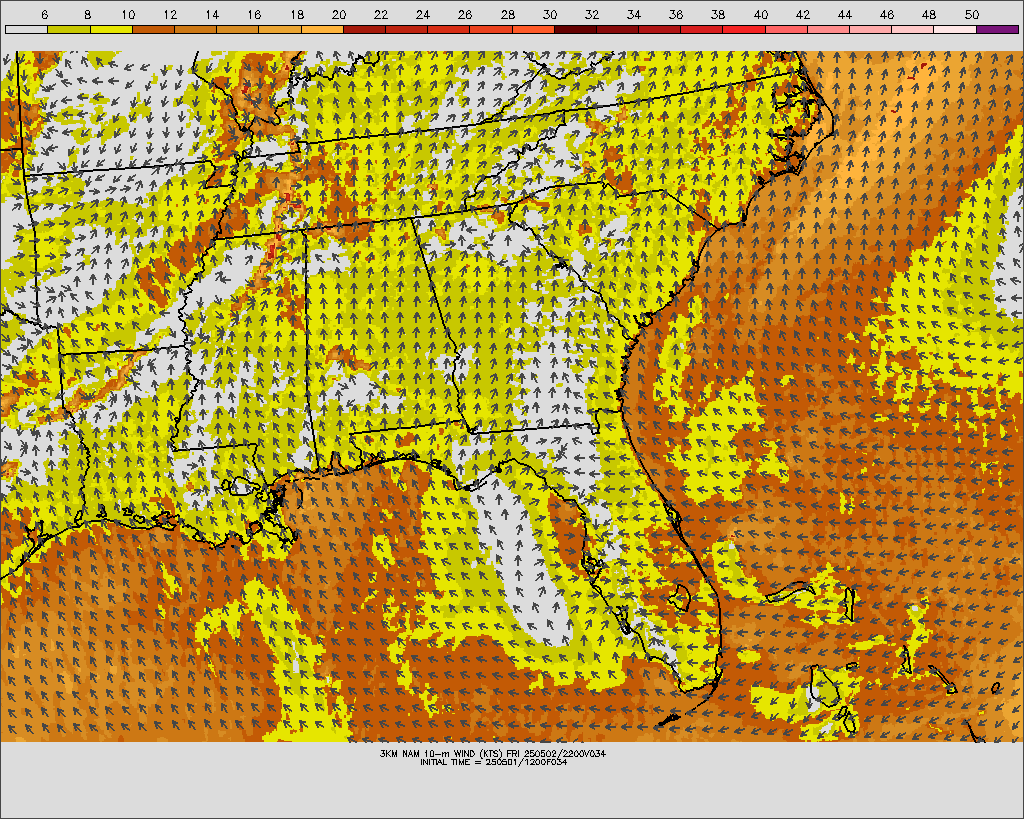
Task: Click the legend label "50"
Action: [971, 14]
